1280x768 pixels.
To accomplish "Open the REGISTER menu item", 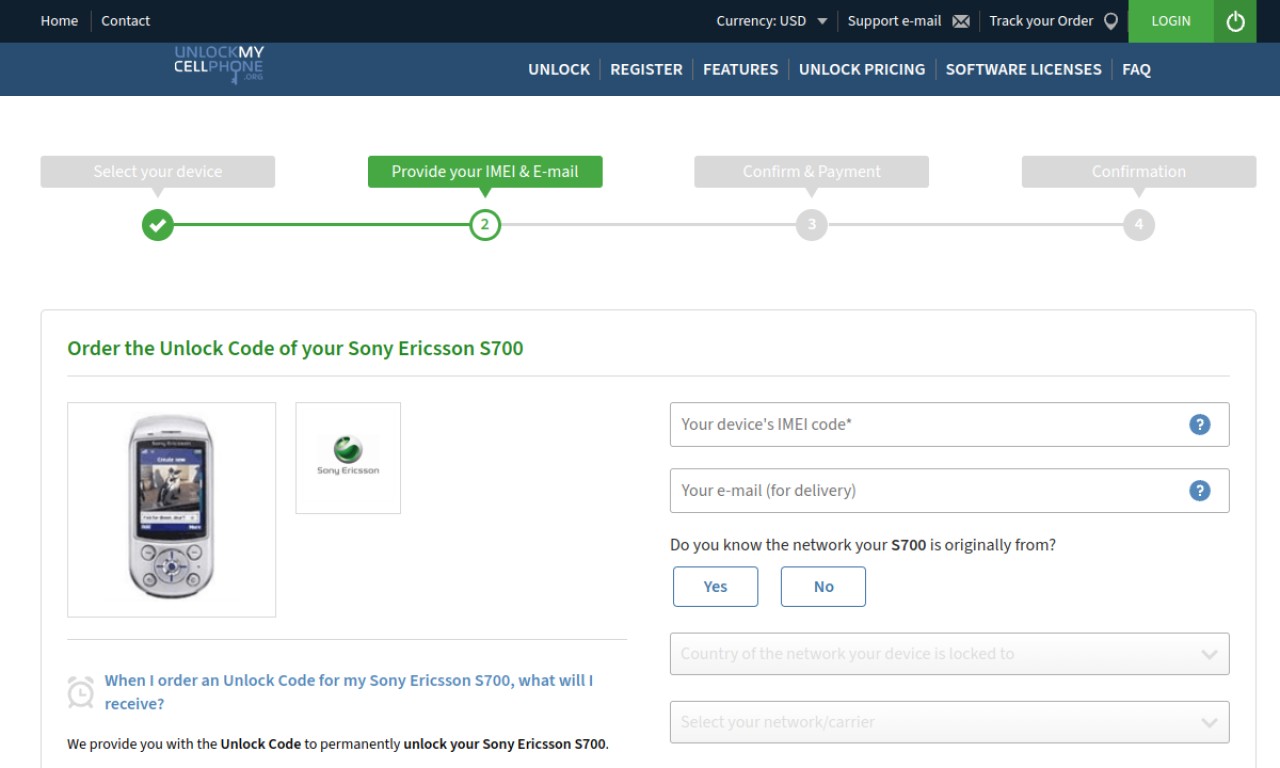I will (x=646, y=69).
